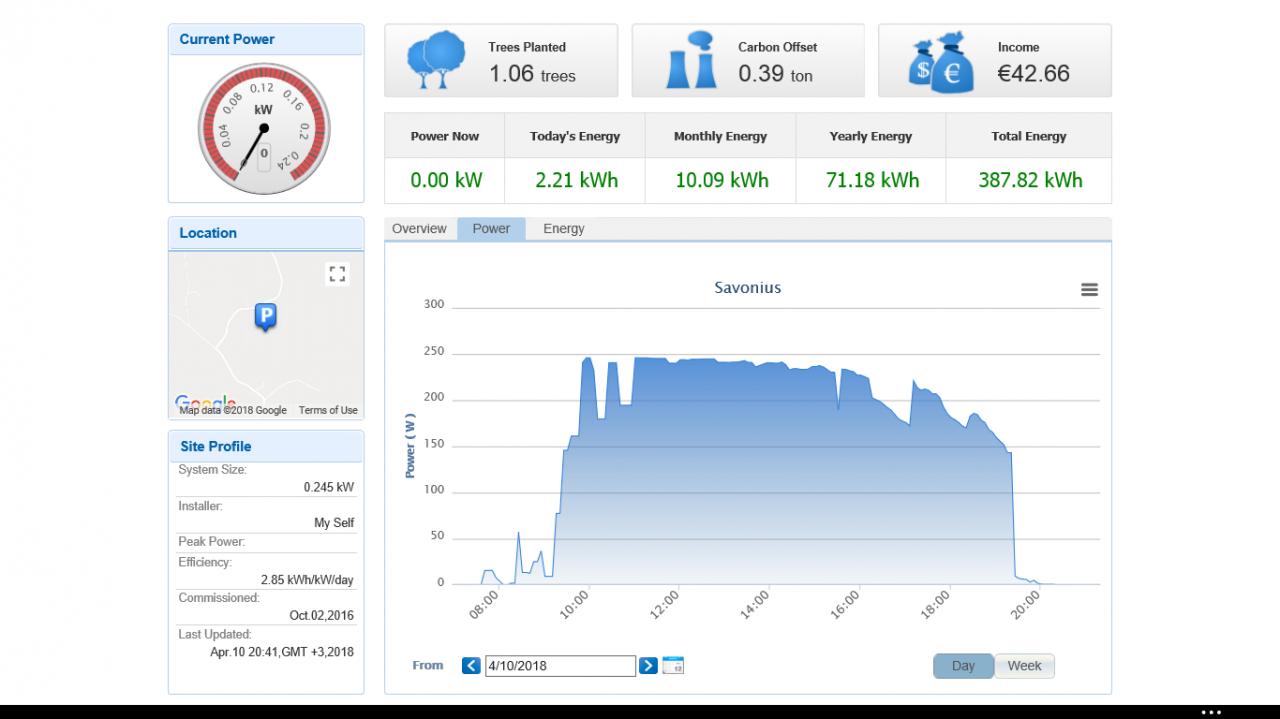
Task: Click the Income money bags icon
Action: 941,62
